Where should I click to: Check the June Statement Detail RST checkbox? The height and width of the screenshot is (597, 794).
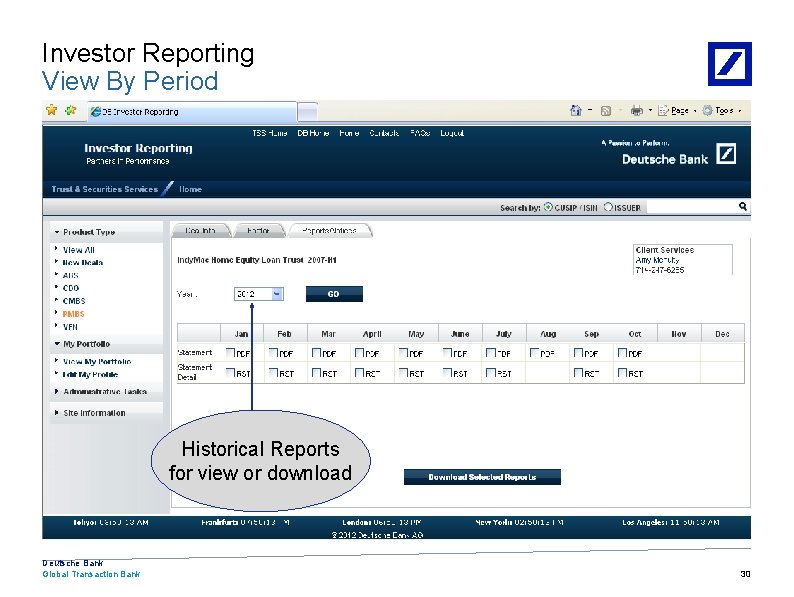[x=448, y=373]
